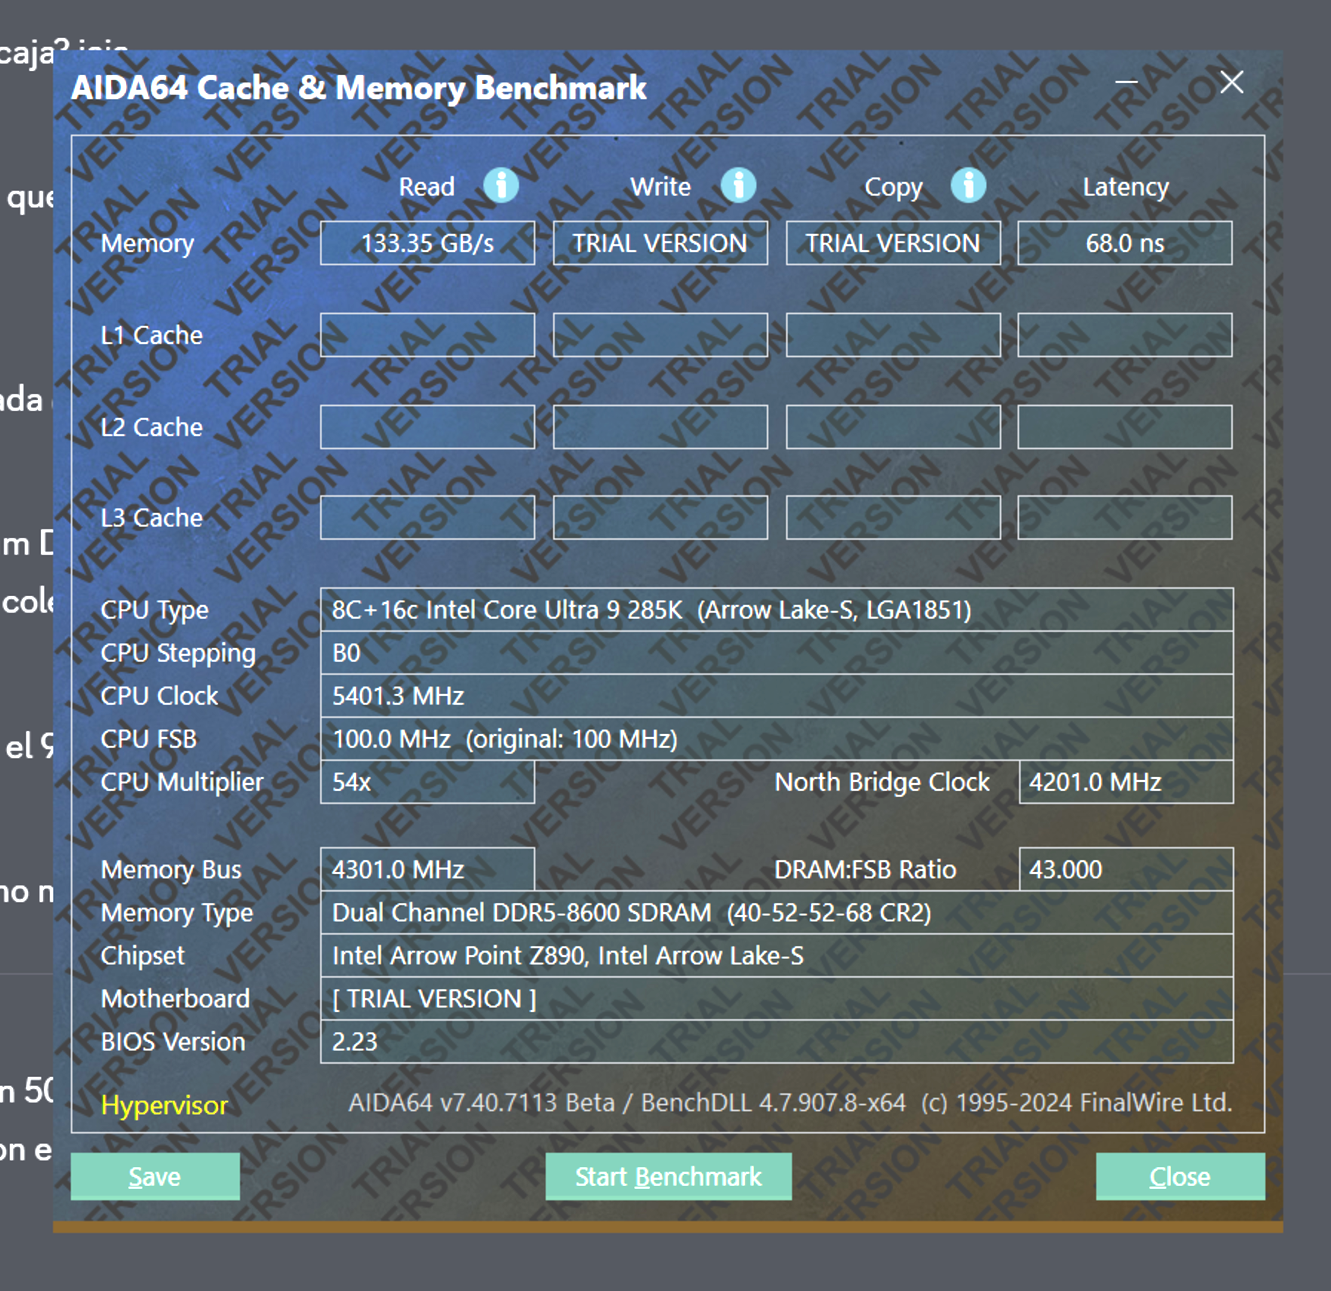Click the Write column header text
The height and width of the screenshot is (1291, 1331).
(660, 187)
